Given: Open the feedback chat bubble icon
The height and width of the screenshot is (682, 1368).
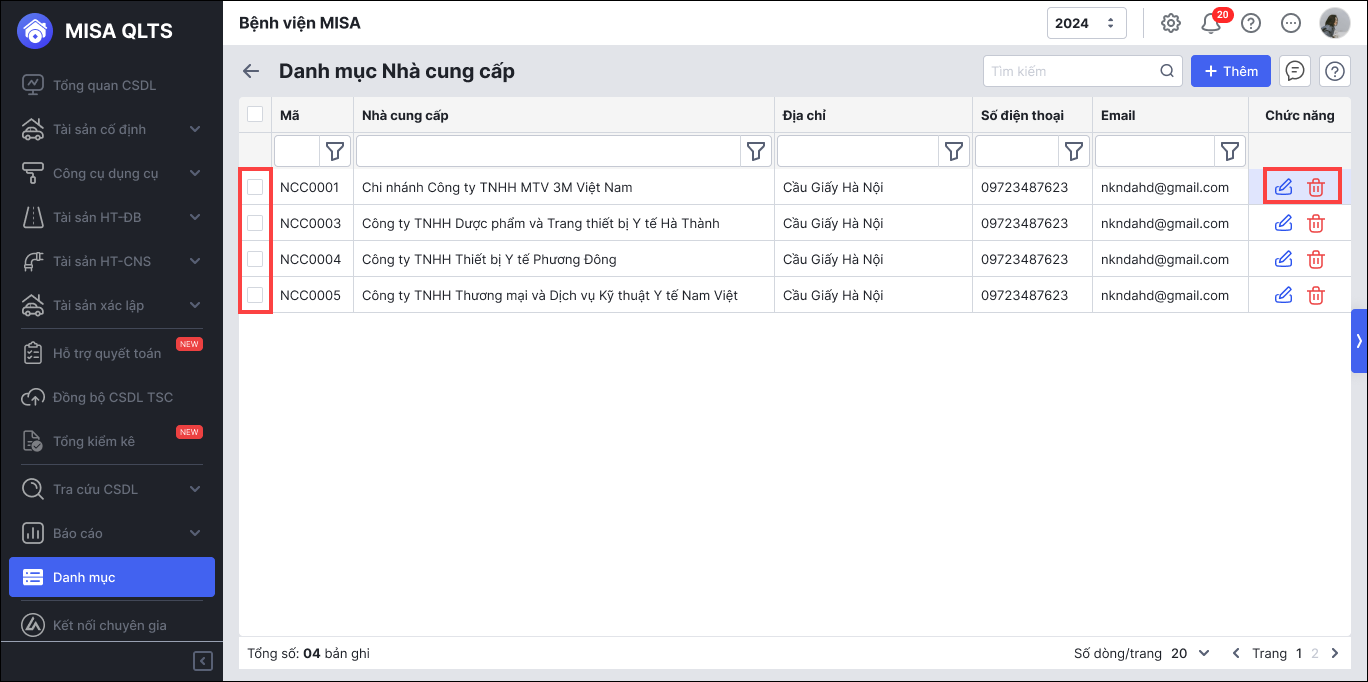Looking at the screenshot, I should [x=1295, y=71].
